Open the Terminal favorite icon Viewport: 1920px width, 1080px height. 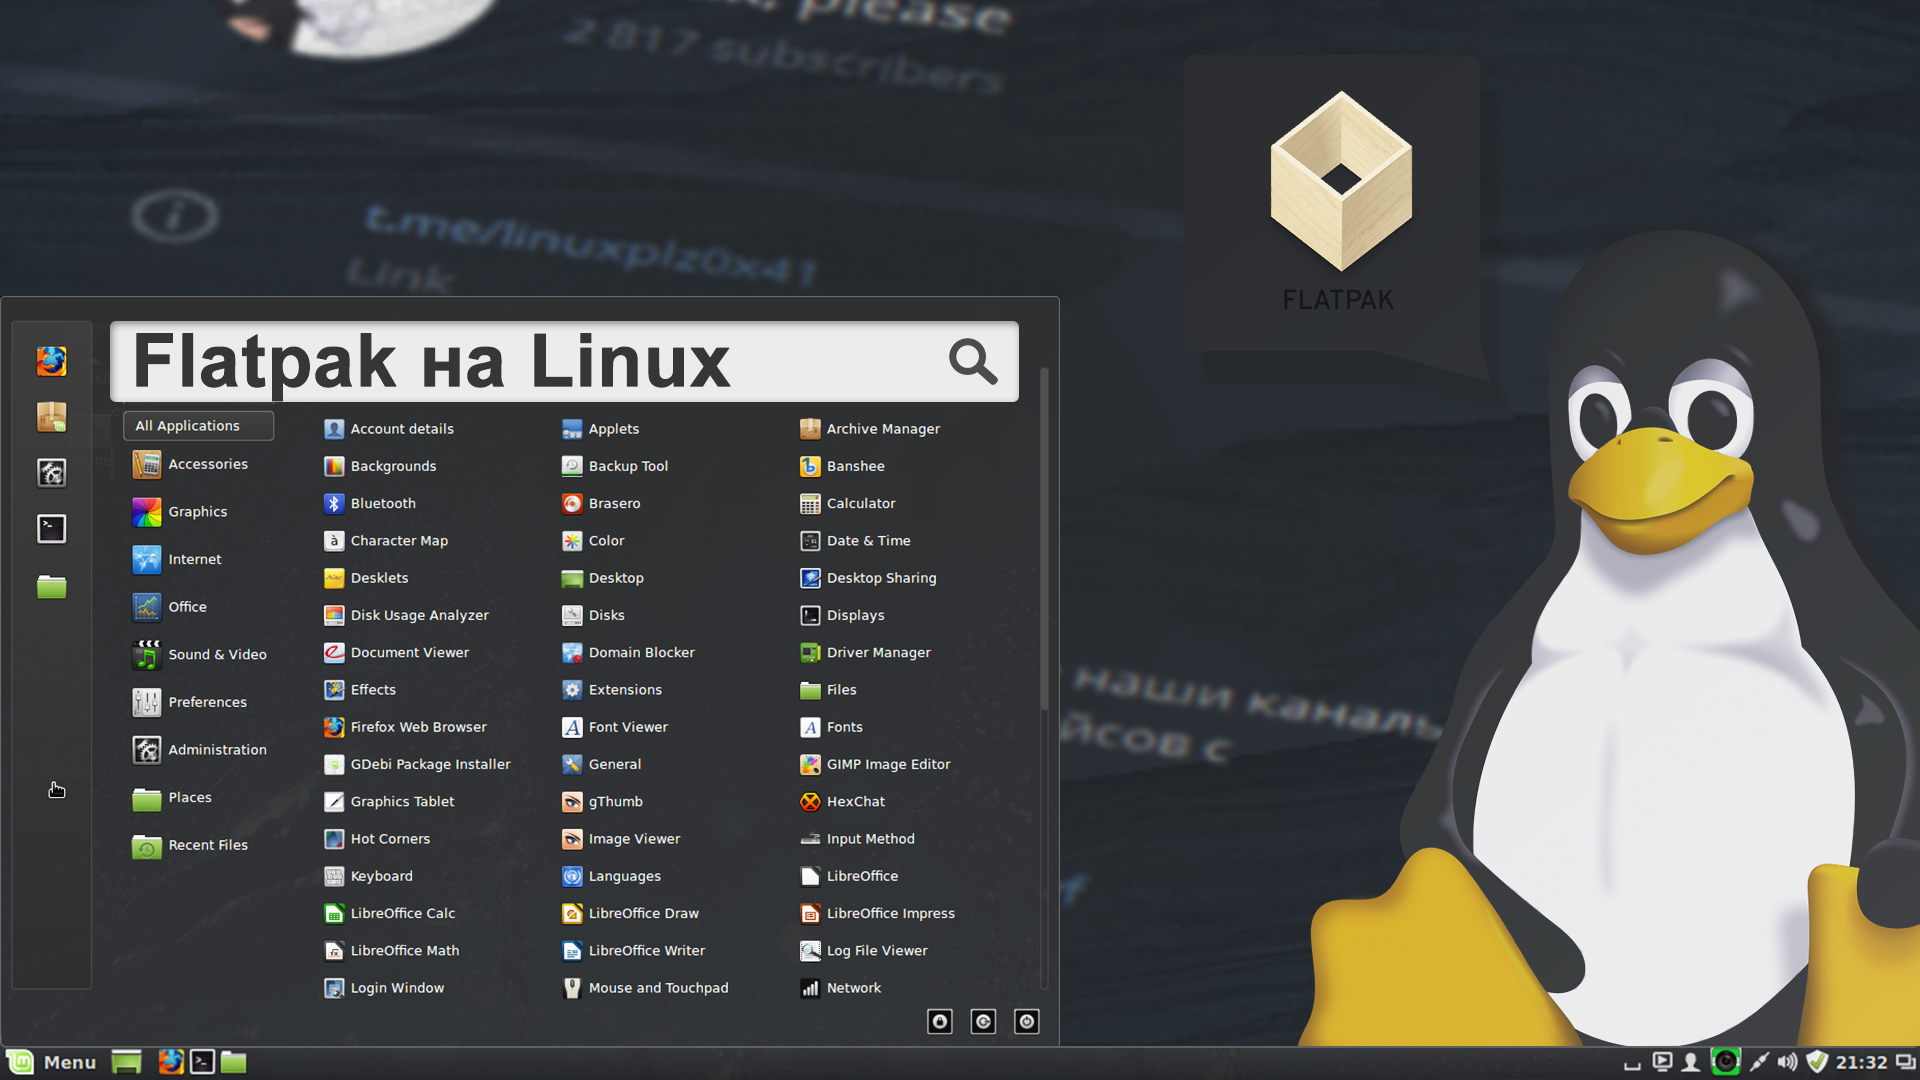[x=51, y=529]
